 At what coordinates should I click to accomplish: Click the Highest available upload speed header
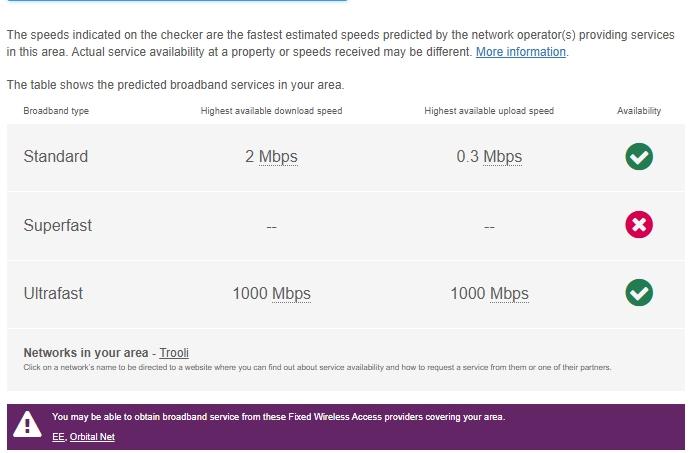(x=489, y=111)
